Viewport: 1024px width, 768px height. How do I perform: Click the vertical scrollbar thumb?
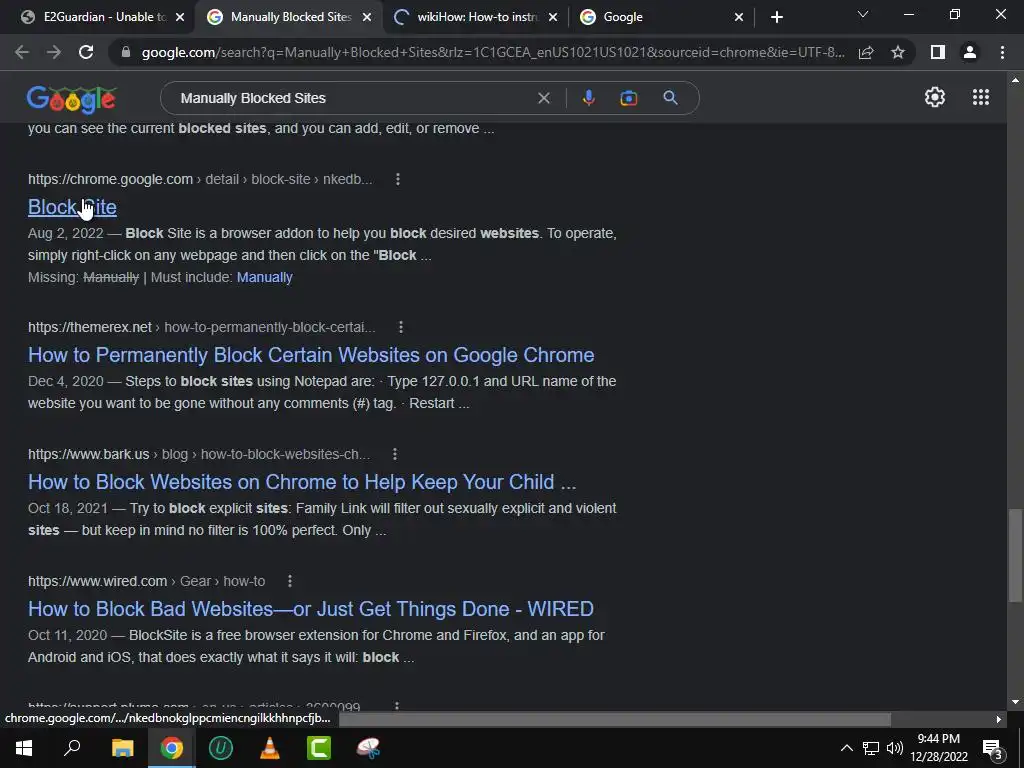click(x=1015, y=555)
